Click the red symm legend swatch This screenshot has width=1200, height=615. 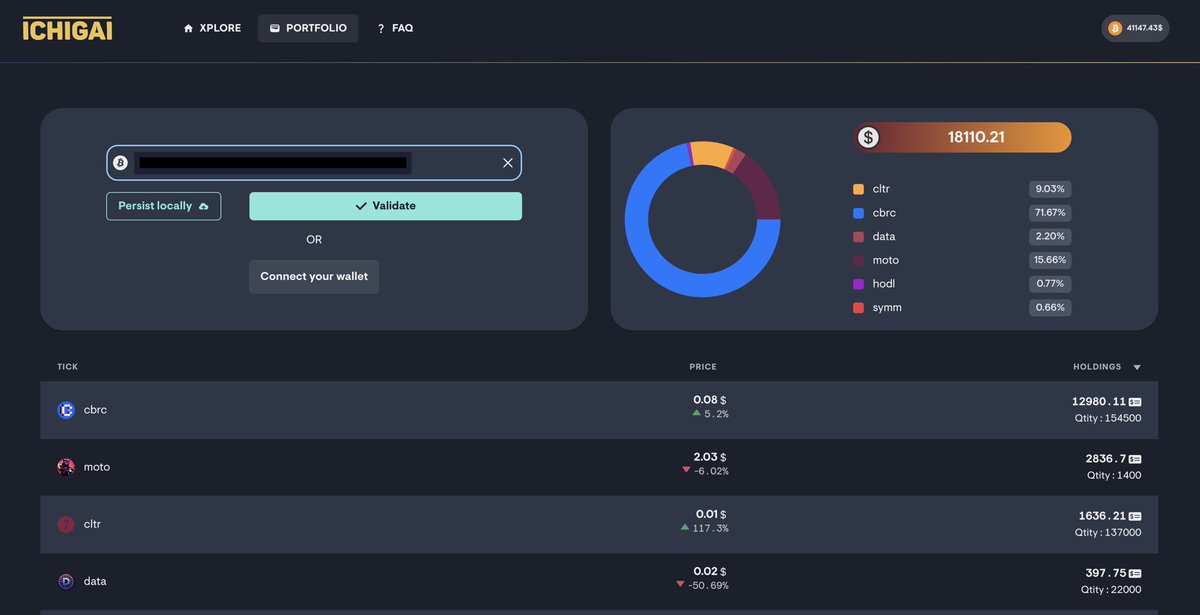(858, 308)
